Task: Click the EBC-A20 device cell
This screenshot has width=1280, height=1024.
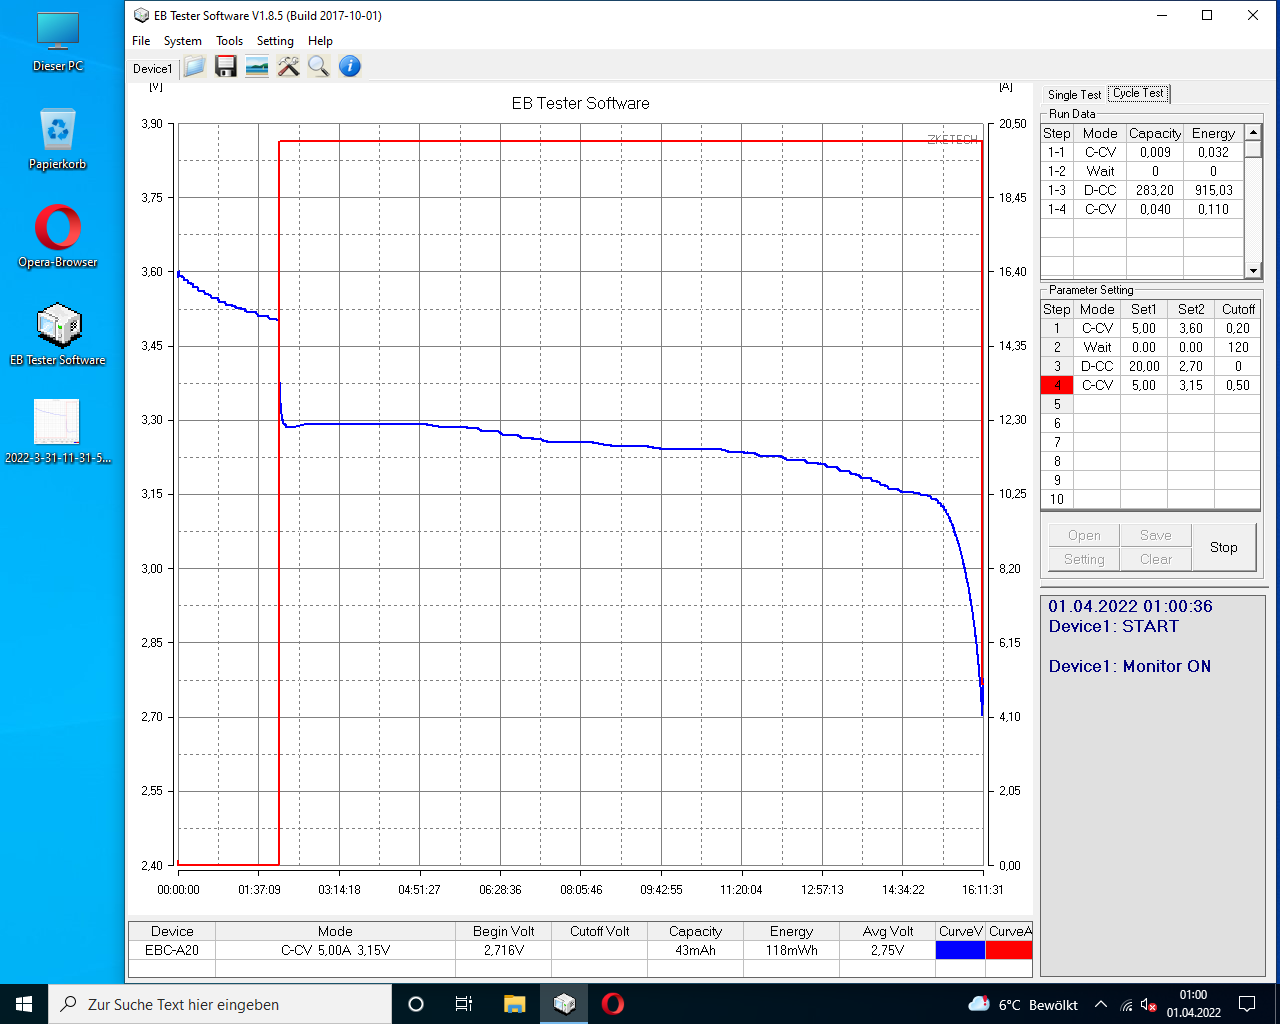Action: (x=172, y=950)
